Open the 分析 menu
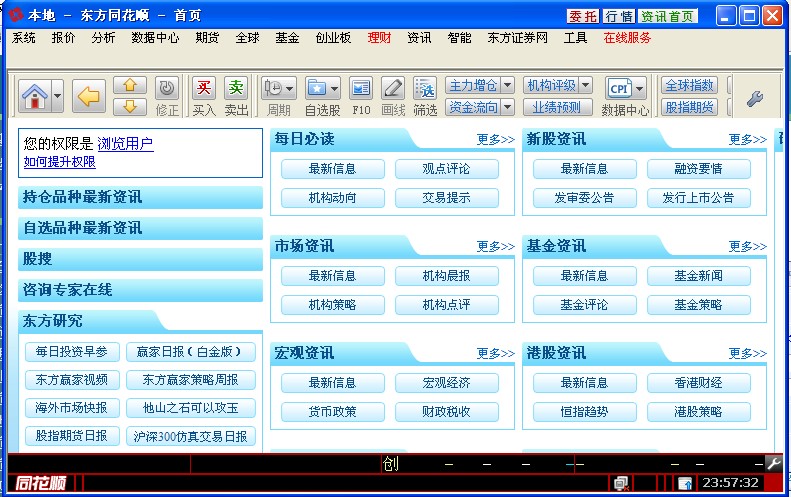Image resolution: width=791 pixels, height=497 pixels. [x=103, y=38]
